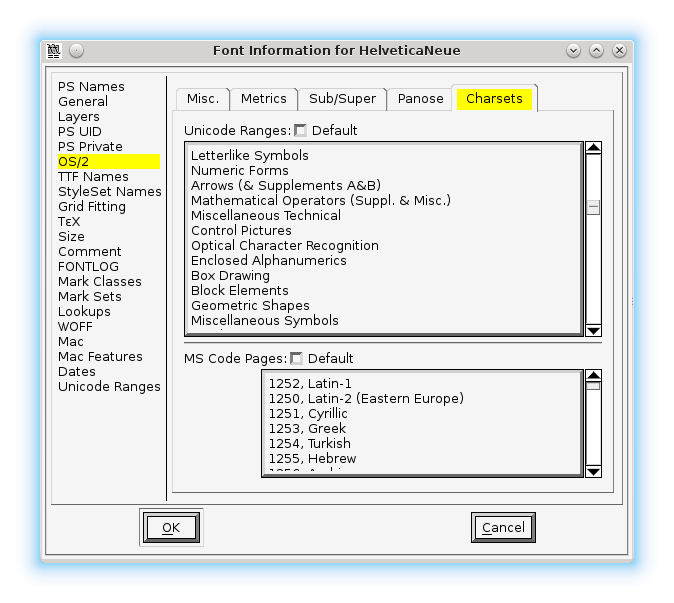Image resolution: width=674 pixels, height=603 pixels.
Task: Select the Charsets tab
Action: (494, 98)
